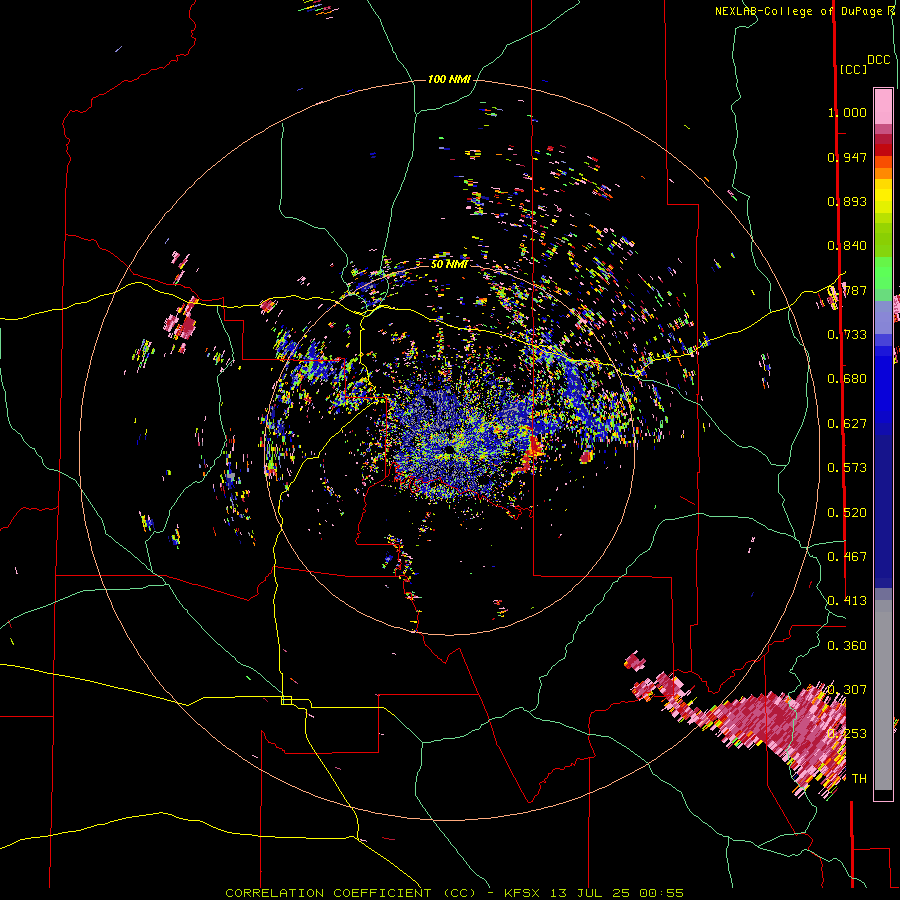Select the 0.520 scale value
This screenshot has width=900, height=900.
(x=847, y=513)
